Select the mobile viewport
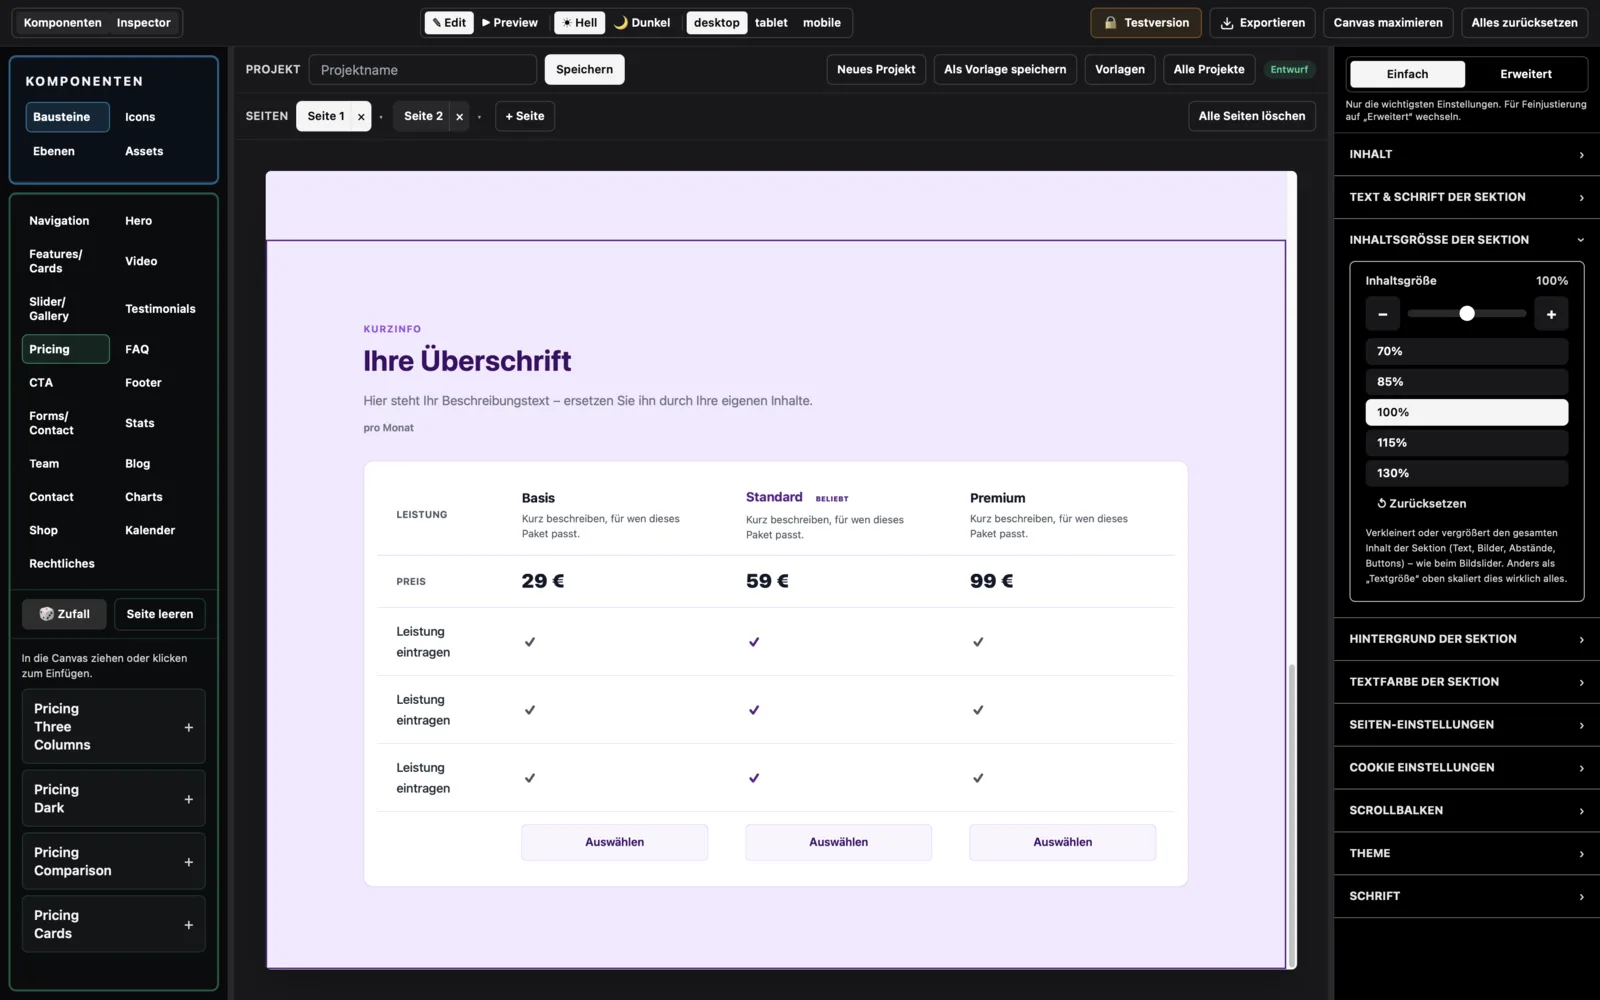 pyautogui.click(x=822, y=23)
